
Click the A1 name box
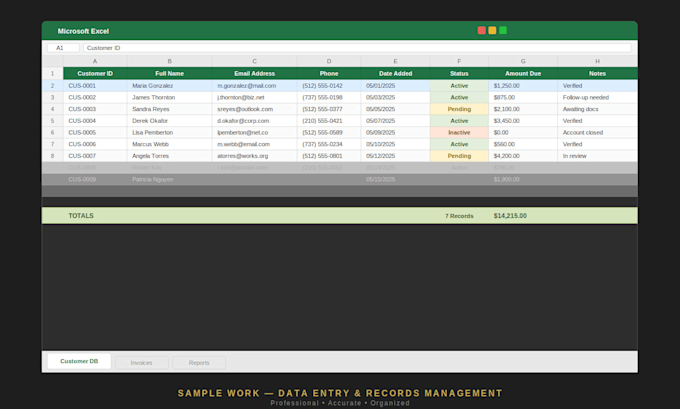tap(63, 48)
